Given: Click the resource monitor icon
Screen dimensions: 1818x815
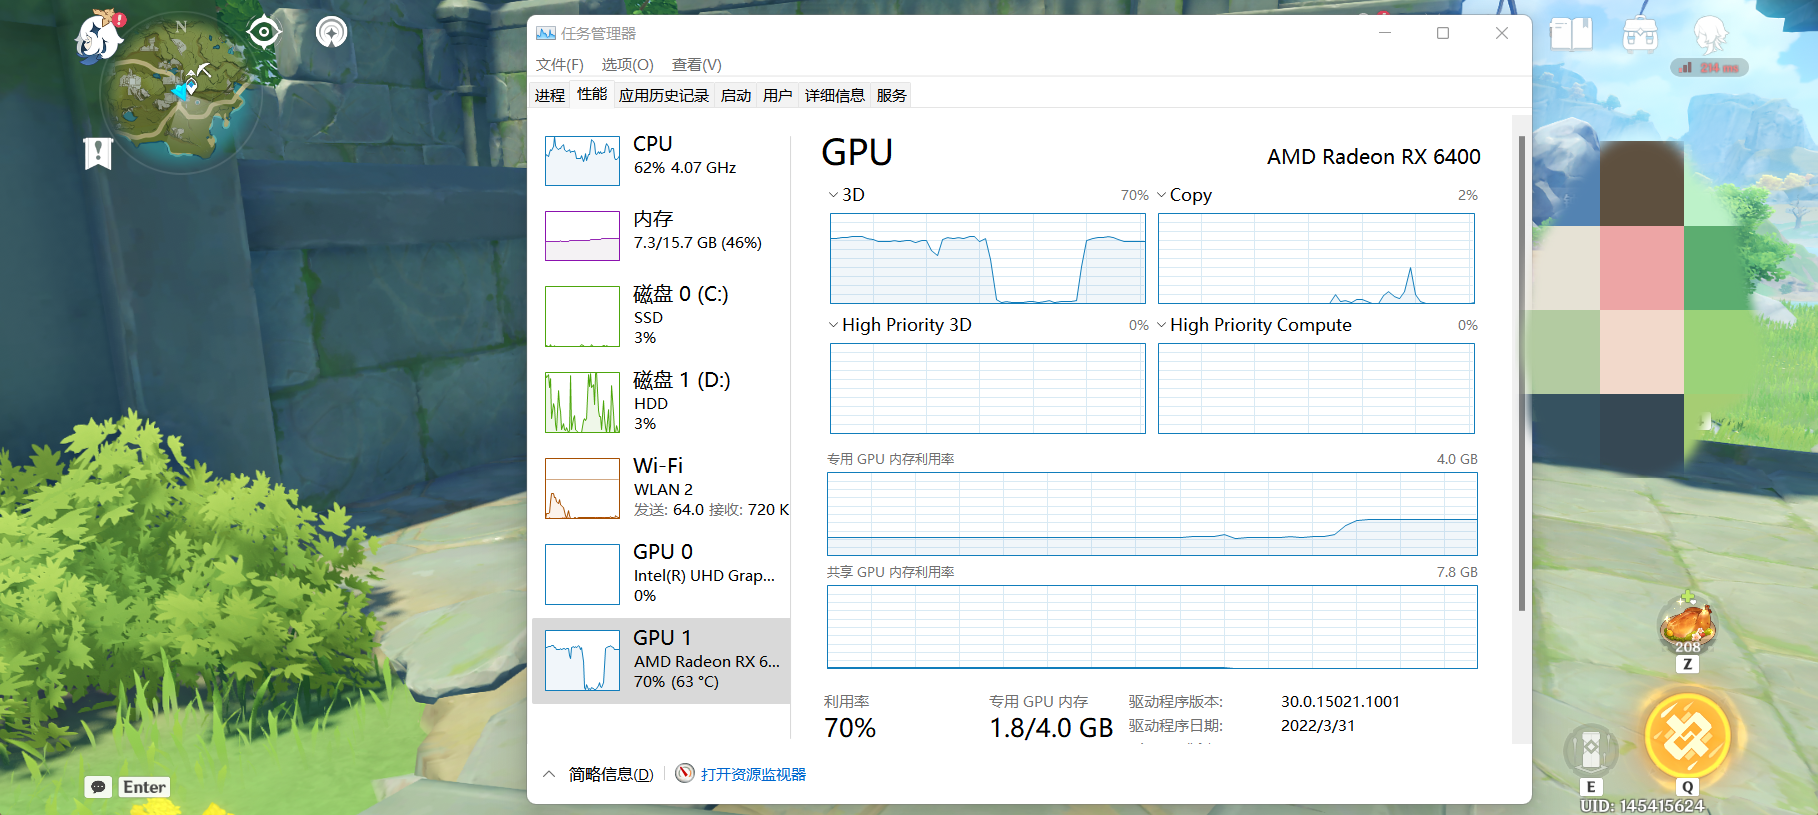Looking at the screenshot, I should click(685, 773).
